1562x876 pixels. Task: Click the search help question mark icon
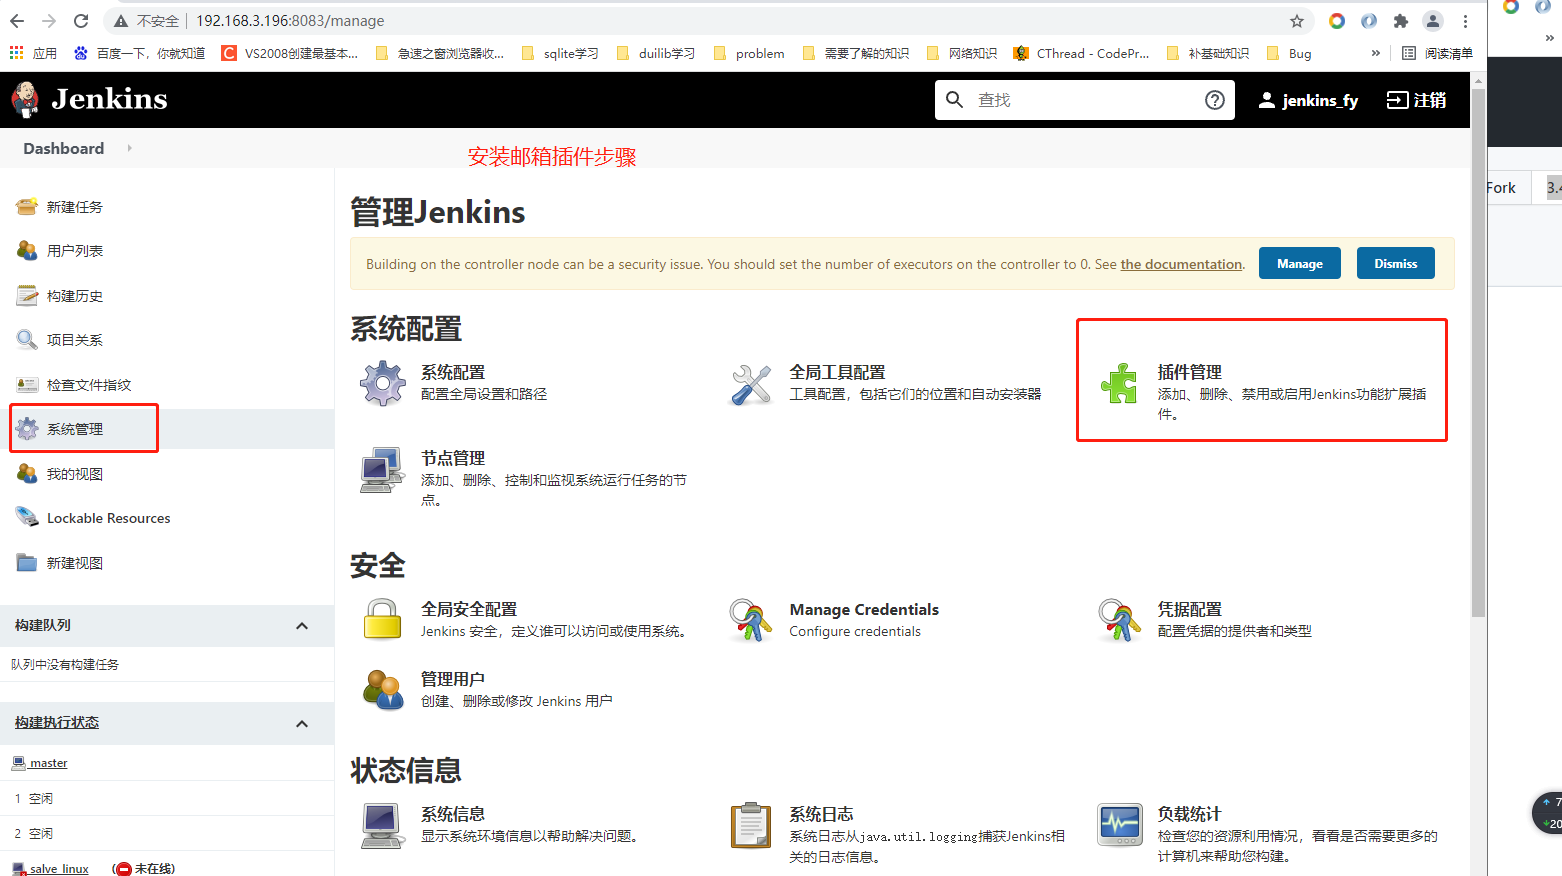[1215, 100]
